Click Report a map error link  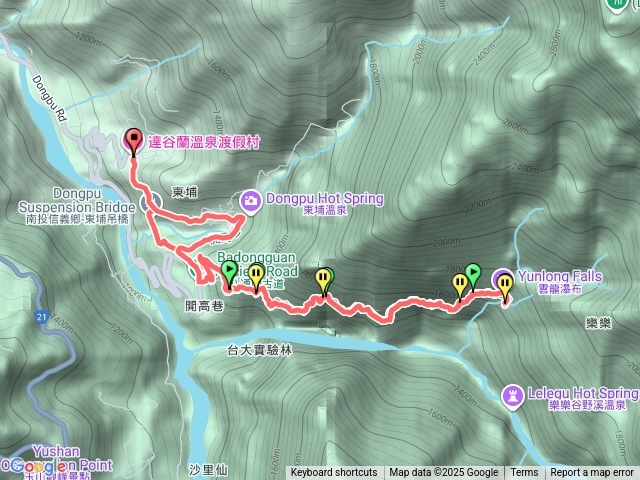[591, 473]
